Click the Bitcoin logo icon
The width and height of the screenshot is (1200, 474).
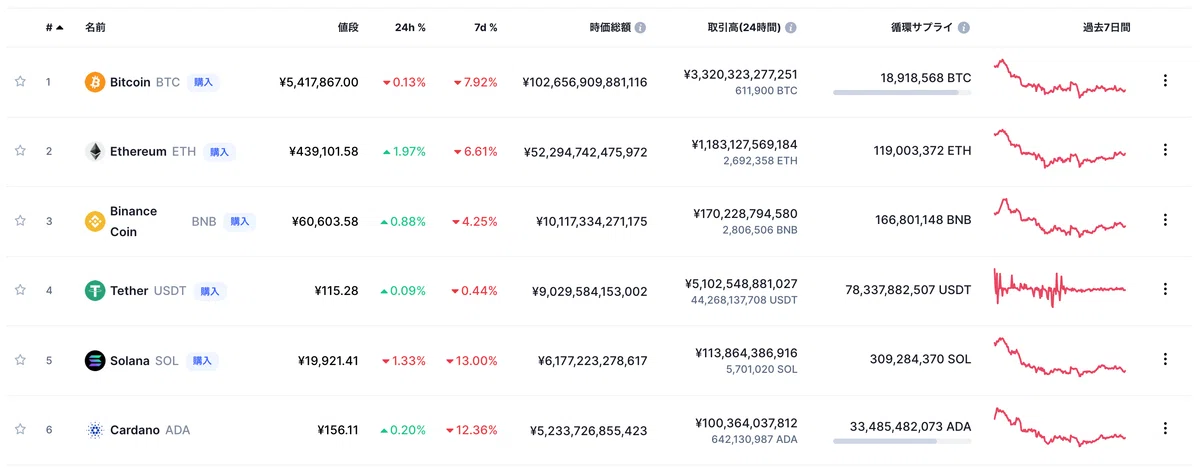click(x=95, y=82)
